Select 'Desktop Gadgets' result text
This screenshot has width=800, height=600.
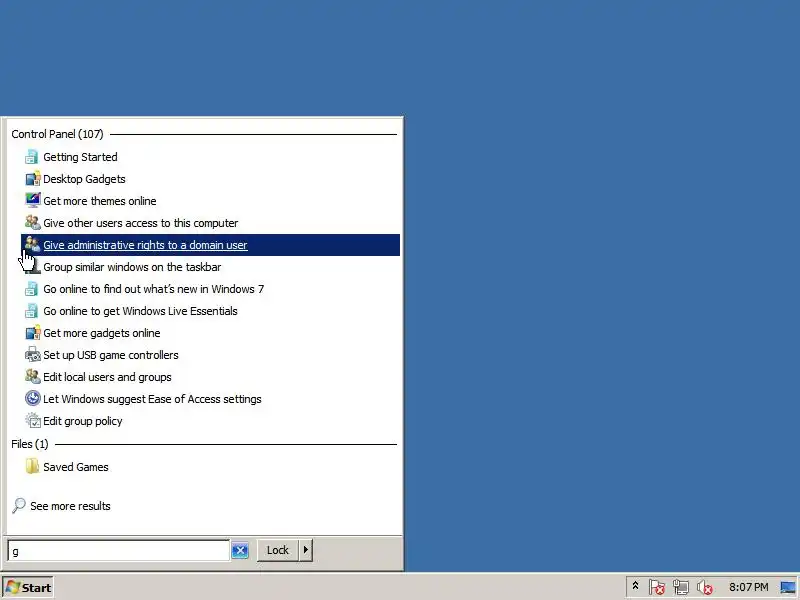84,179
